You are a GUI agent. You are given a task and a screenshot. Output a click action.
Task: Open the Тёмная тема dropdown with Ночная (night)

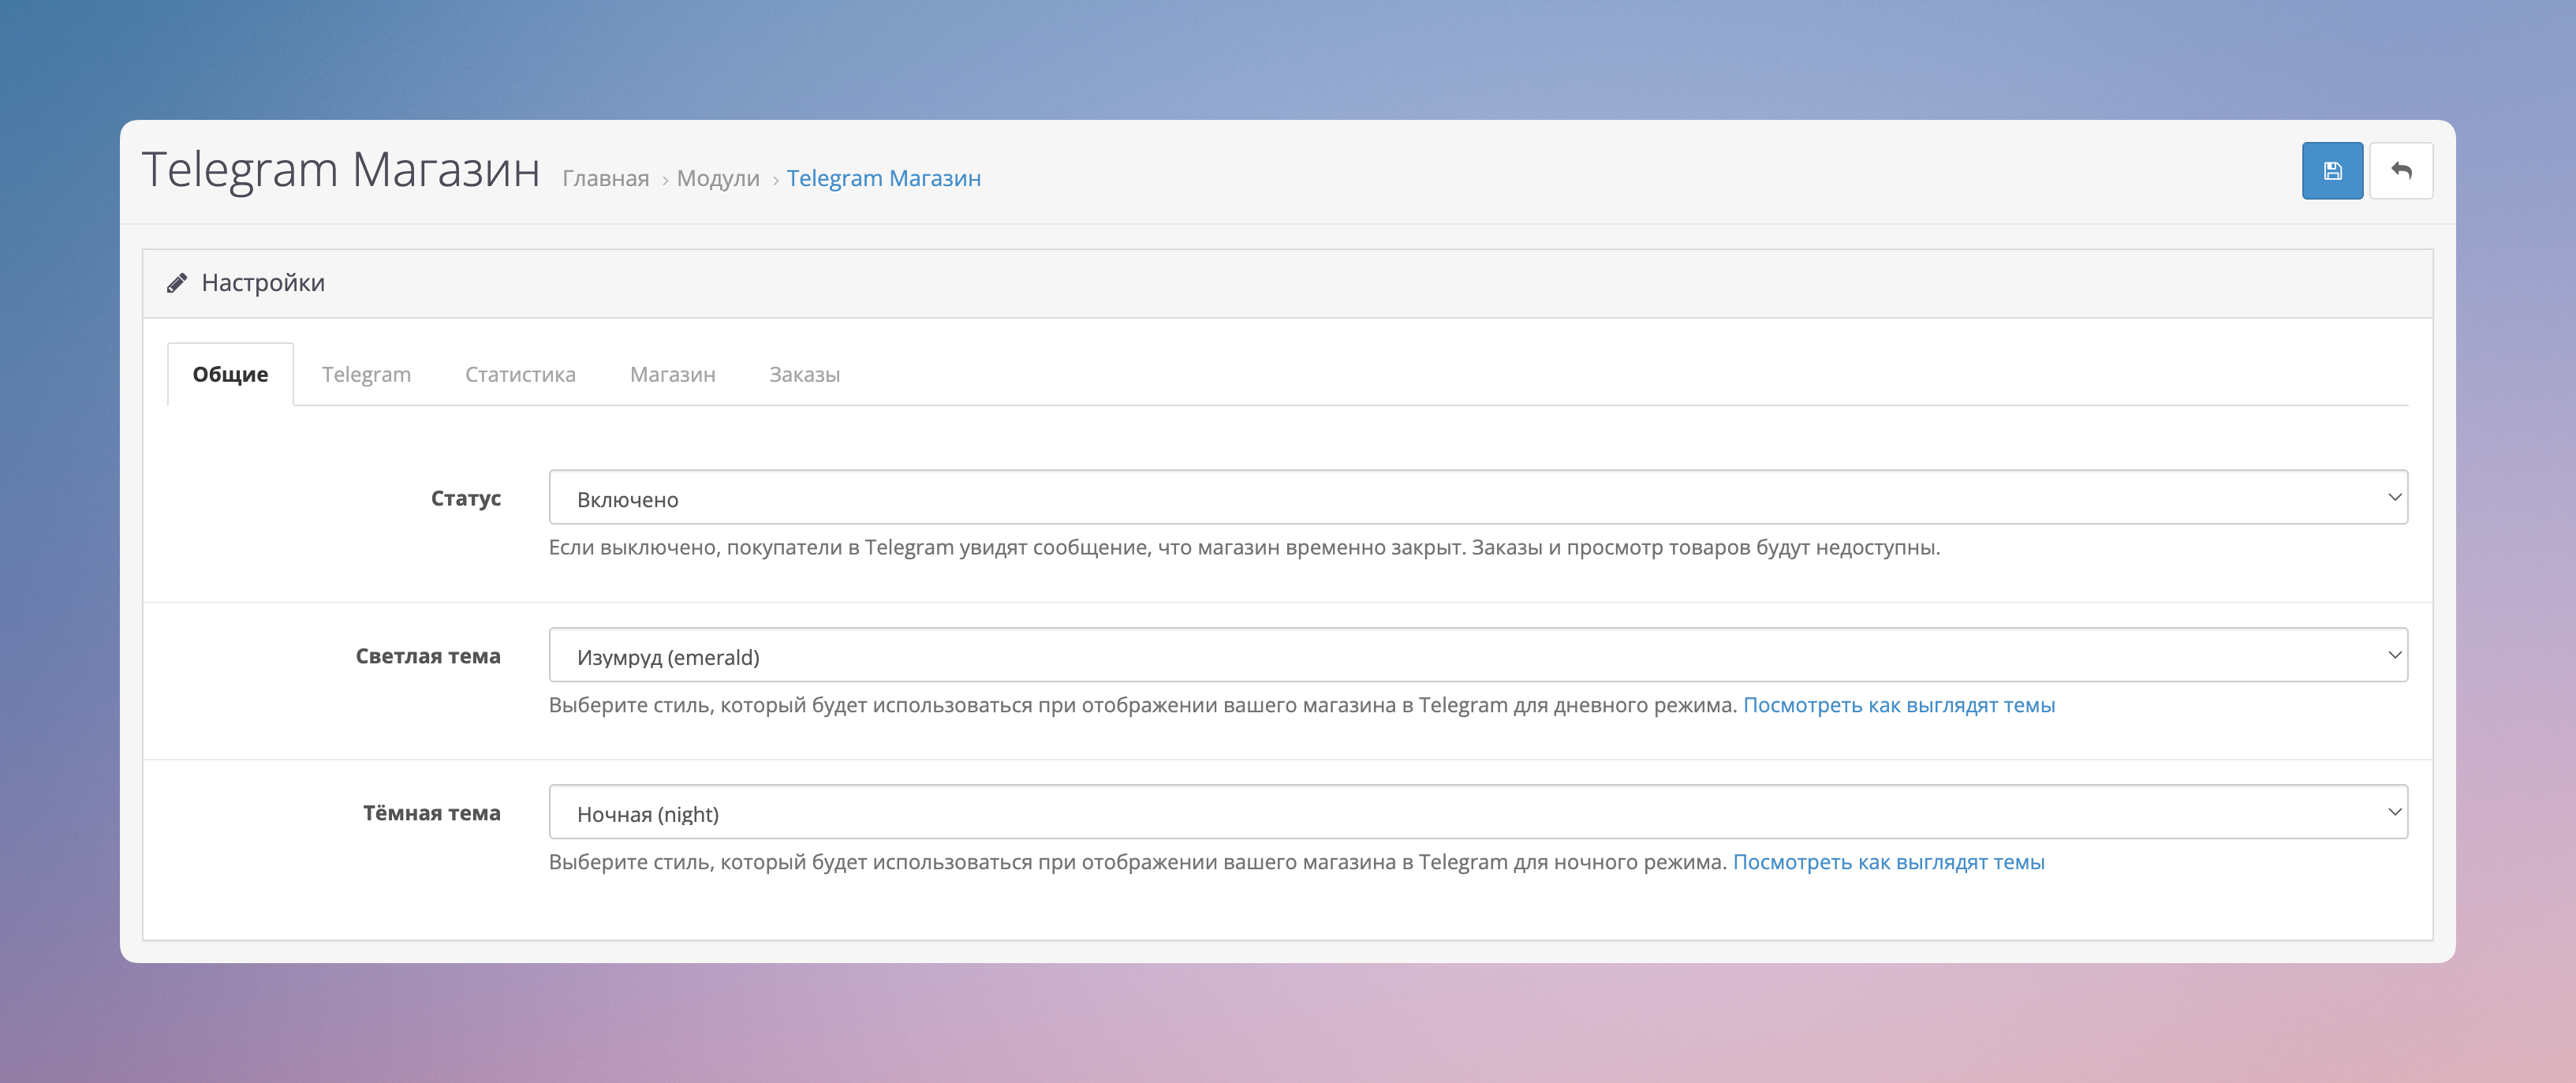(1478, 812)
